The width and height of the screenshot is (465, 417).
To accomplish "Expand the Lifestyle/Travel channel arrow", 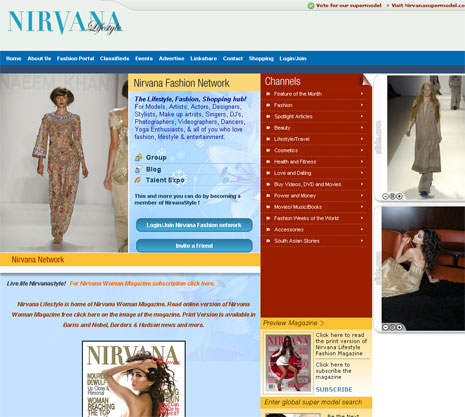I will coord(362,139).
